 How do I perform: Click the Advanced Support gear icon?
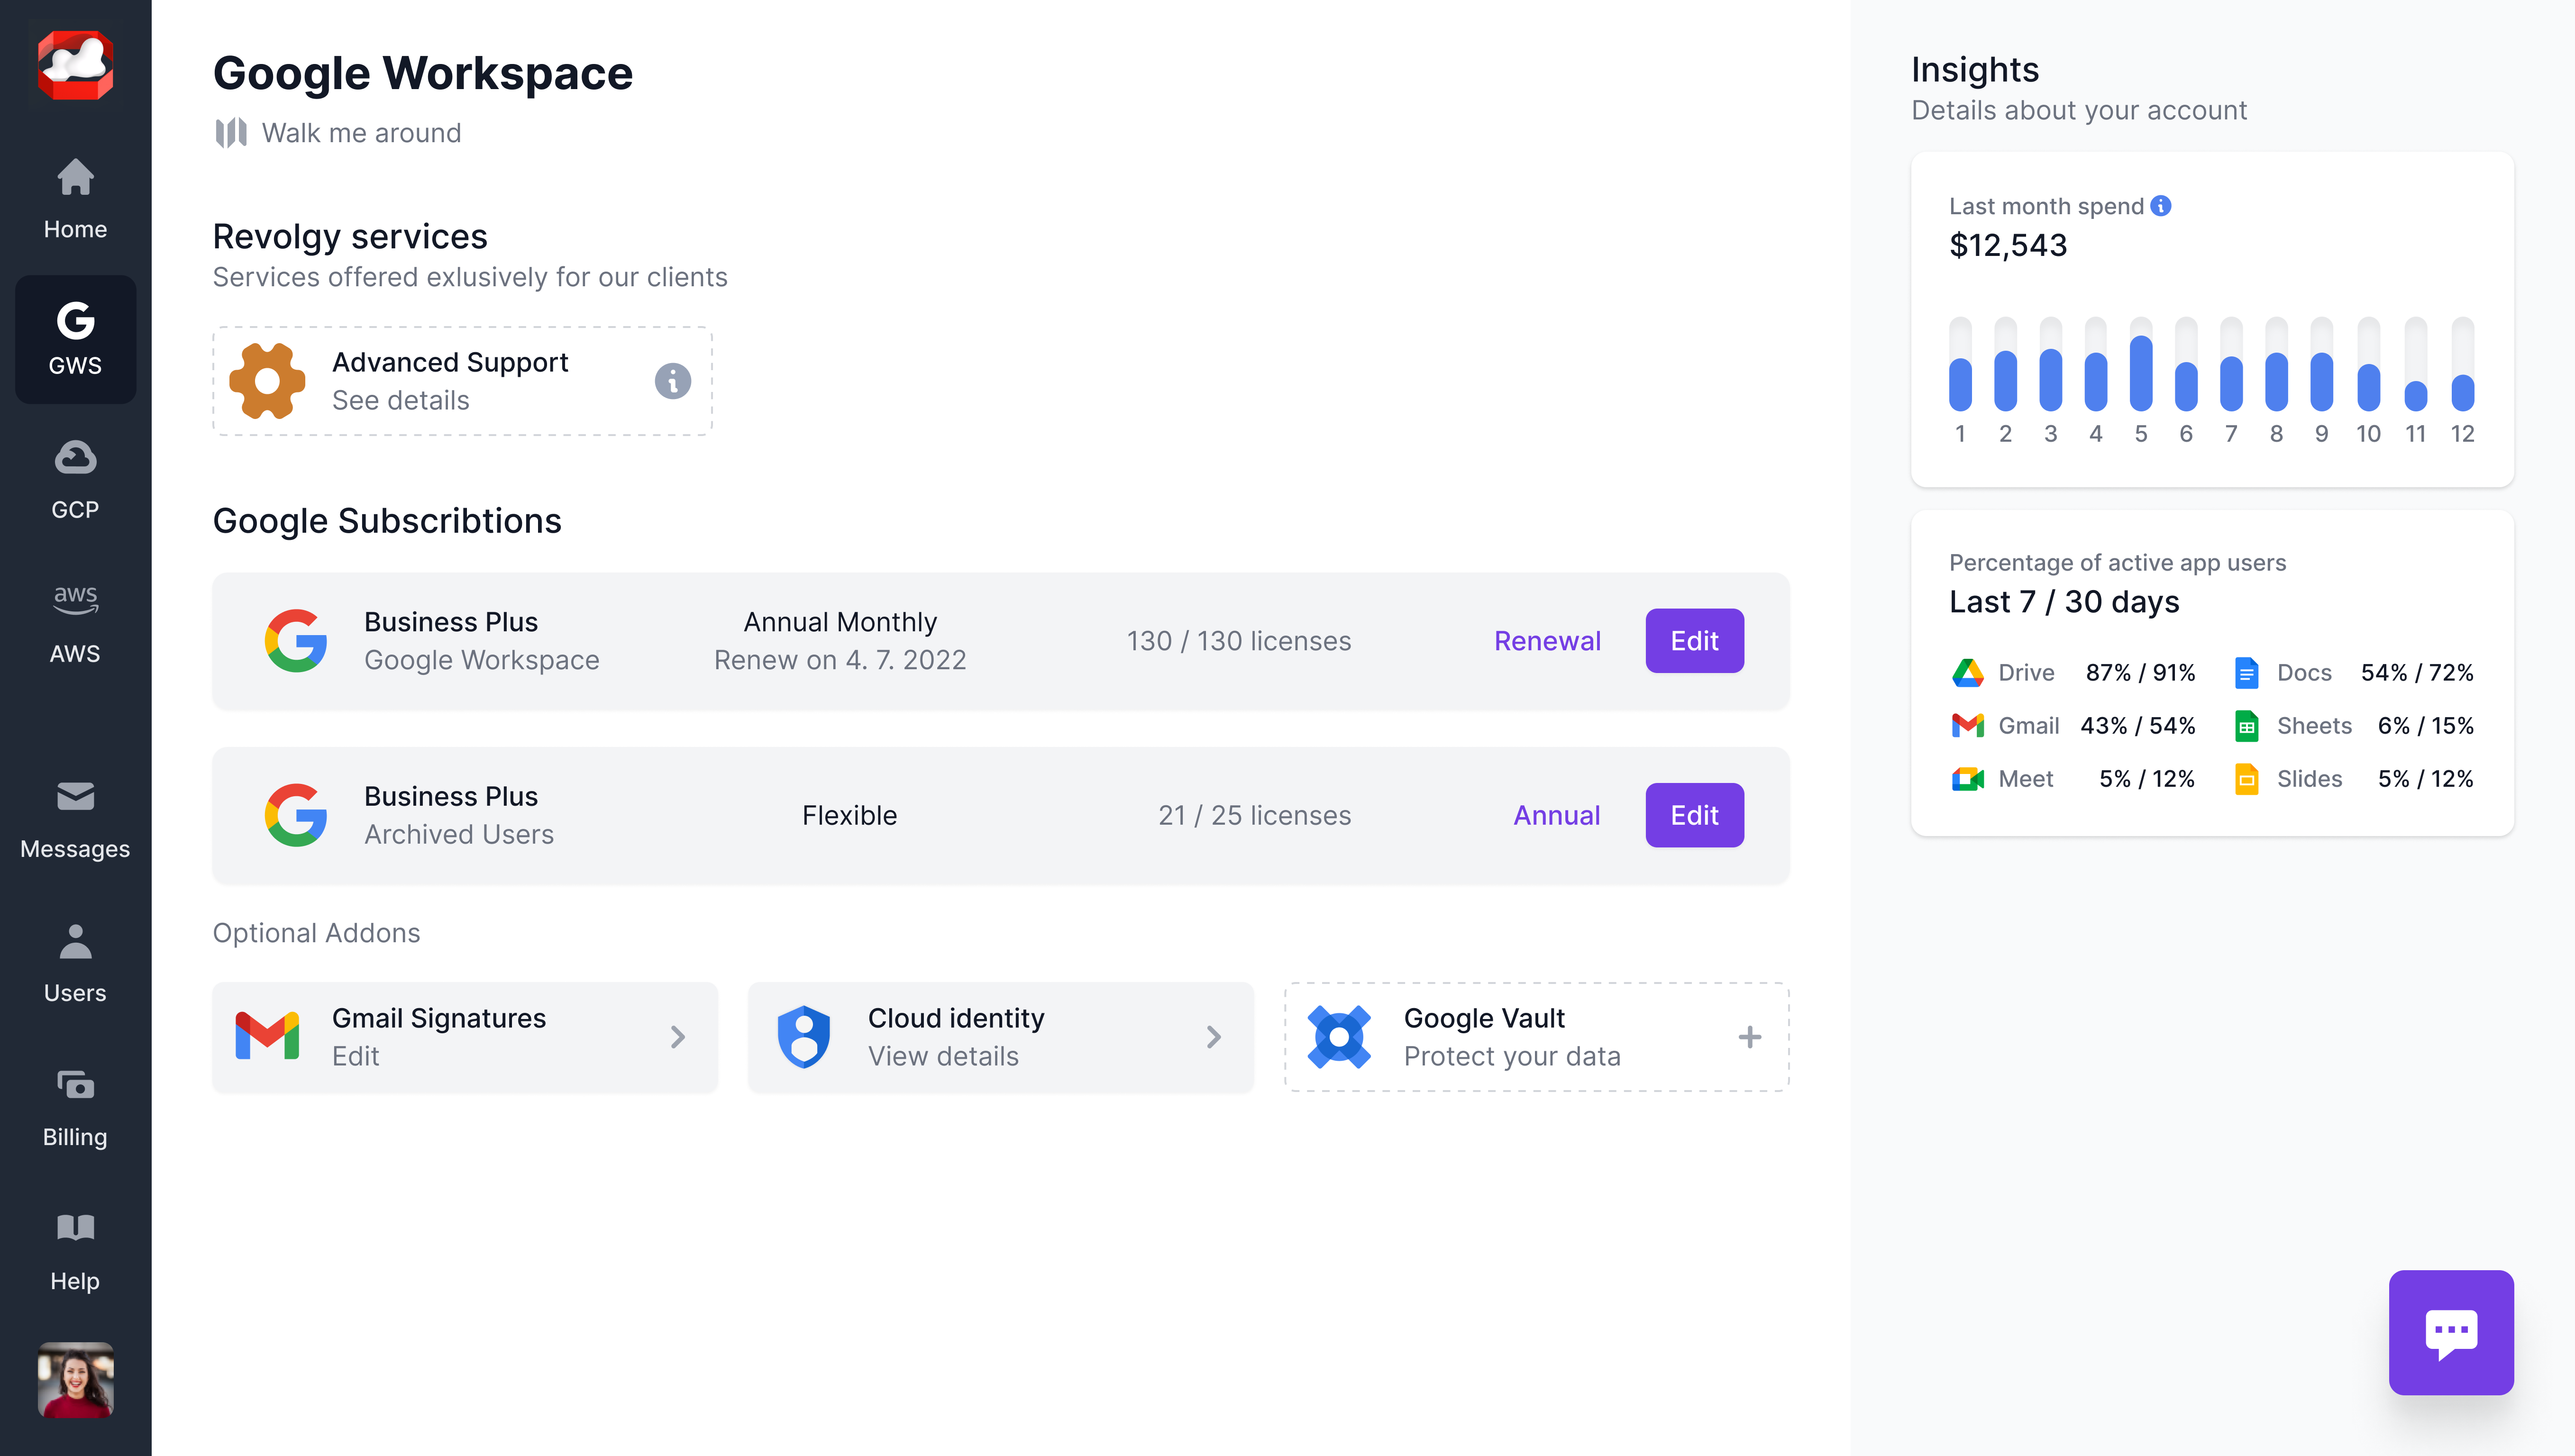(267, 381)
